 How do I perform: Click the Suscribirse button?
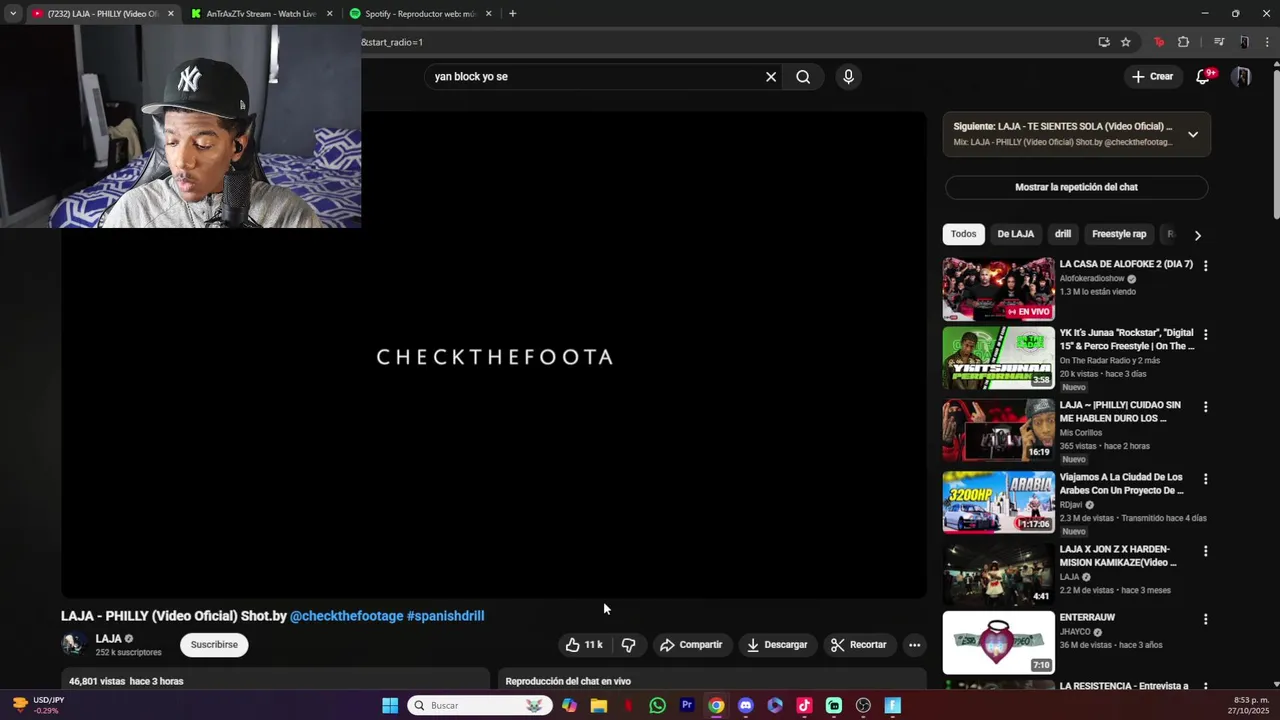214,645
